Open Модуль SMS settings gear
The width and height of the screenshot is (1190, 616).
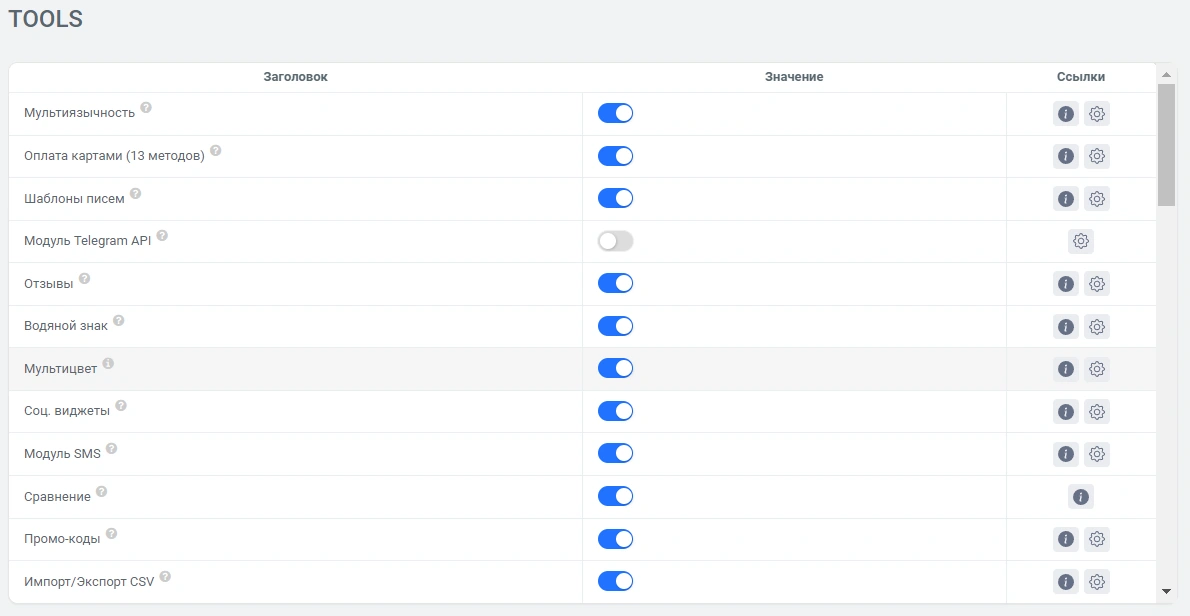coord(1097,454)
